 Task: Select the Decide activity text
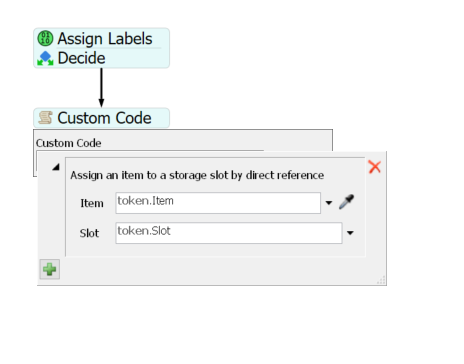click(82, 58)
